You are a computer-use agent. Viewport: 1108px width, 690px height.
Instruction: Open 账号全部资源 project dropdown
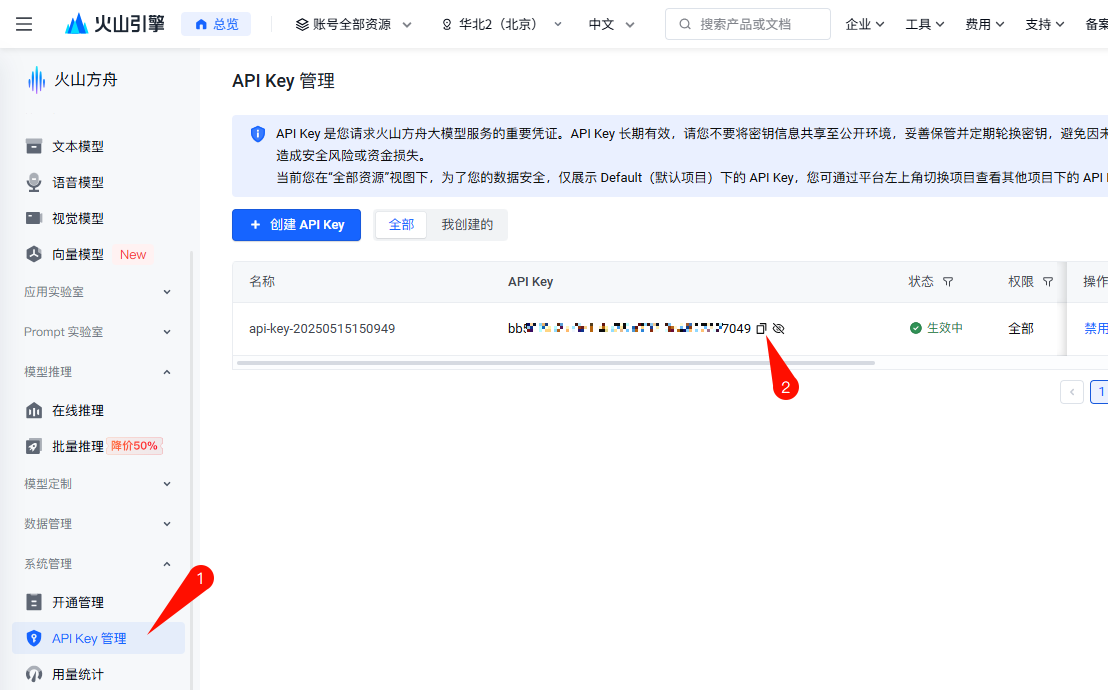(x=353, y=24)
